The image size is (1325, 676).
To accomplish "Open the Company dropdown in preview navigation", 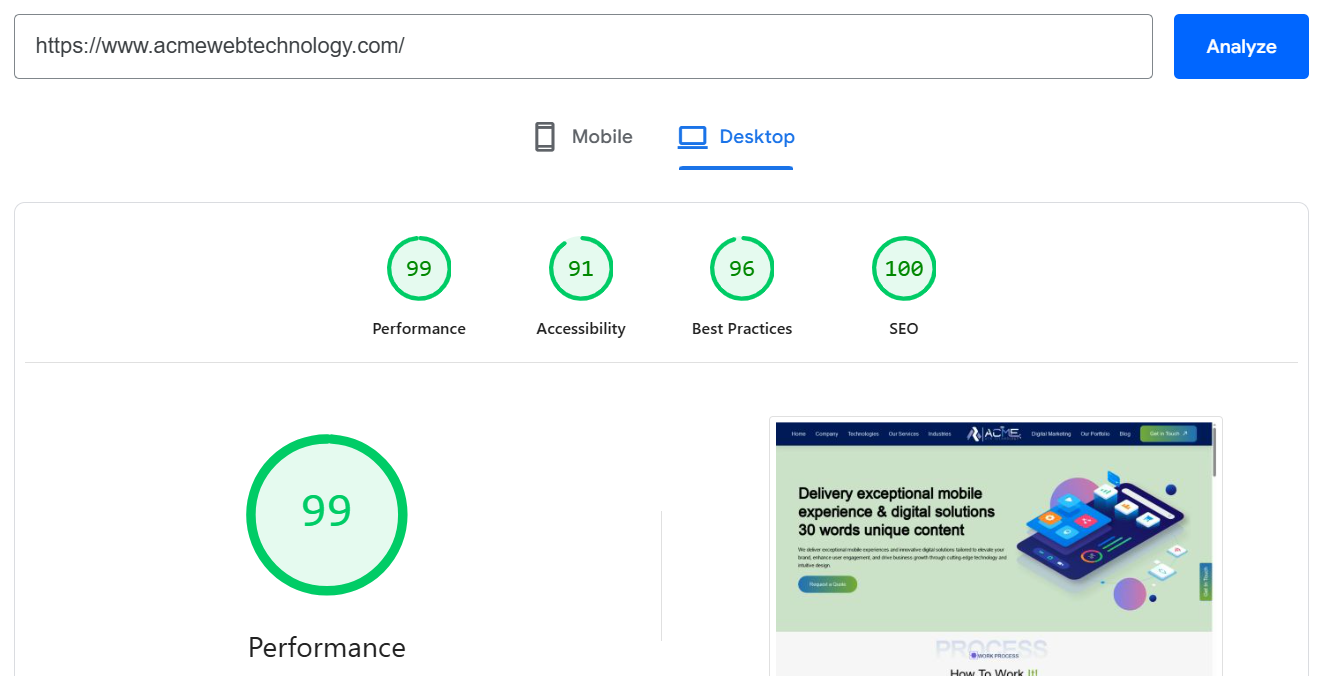I will click(827, 434).
